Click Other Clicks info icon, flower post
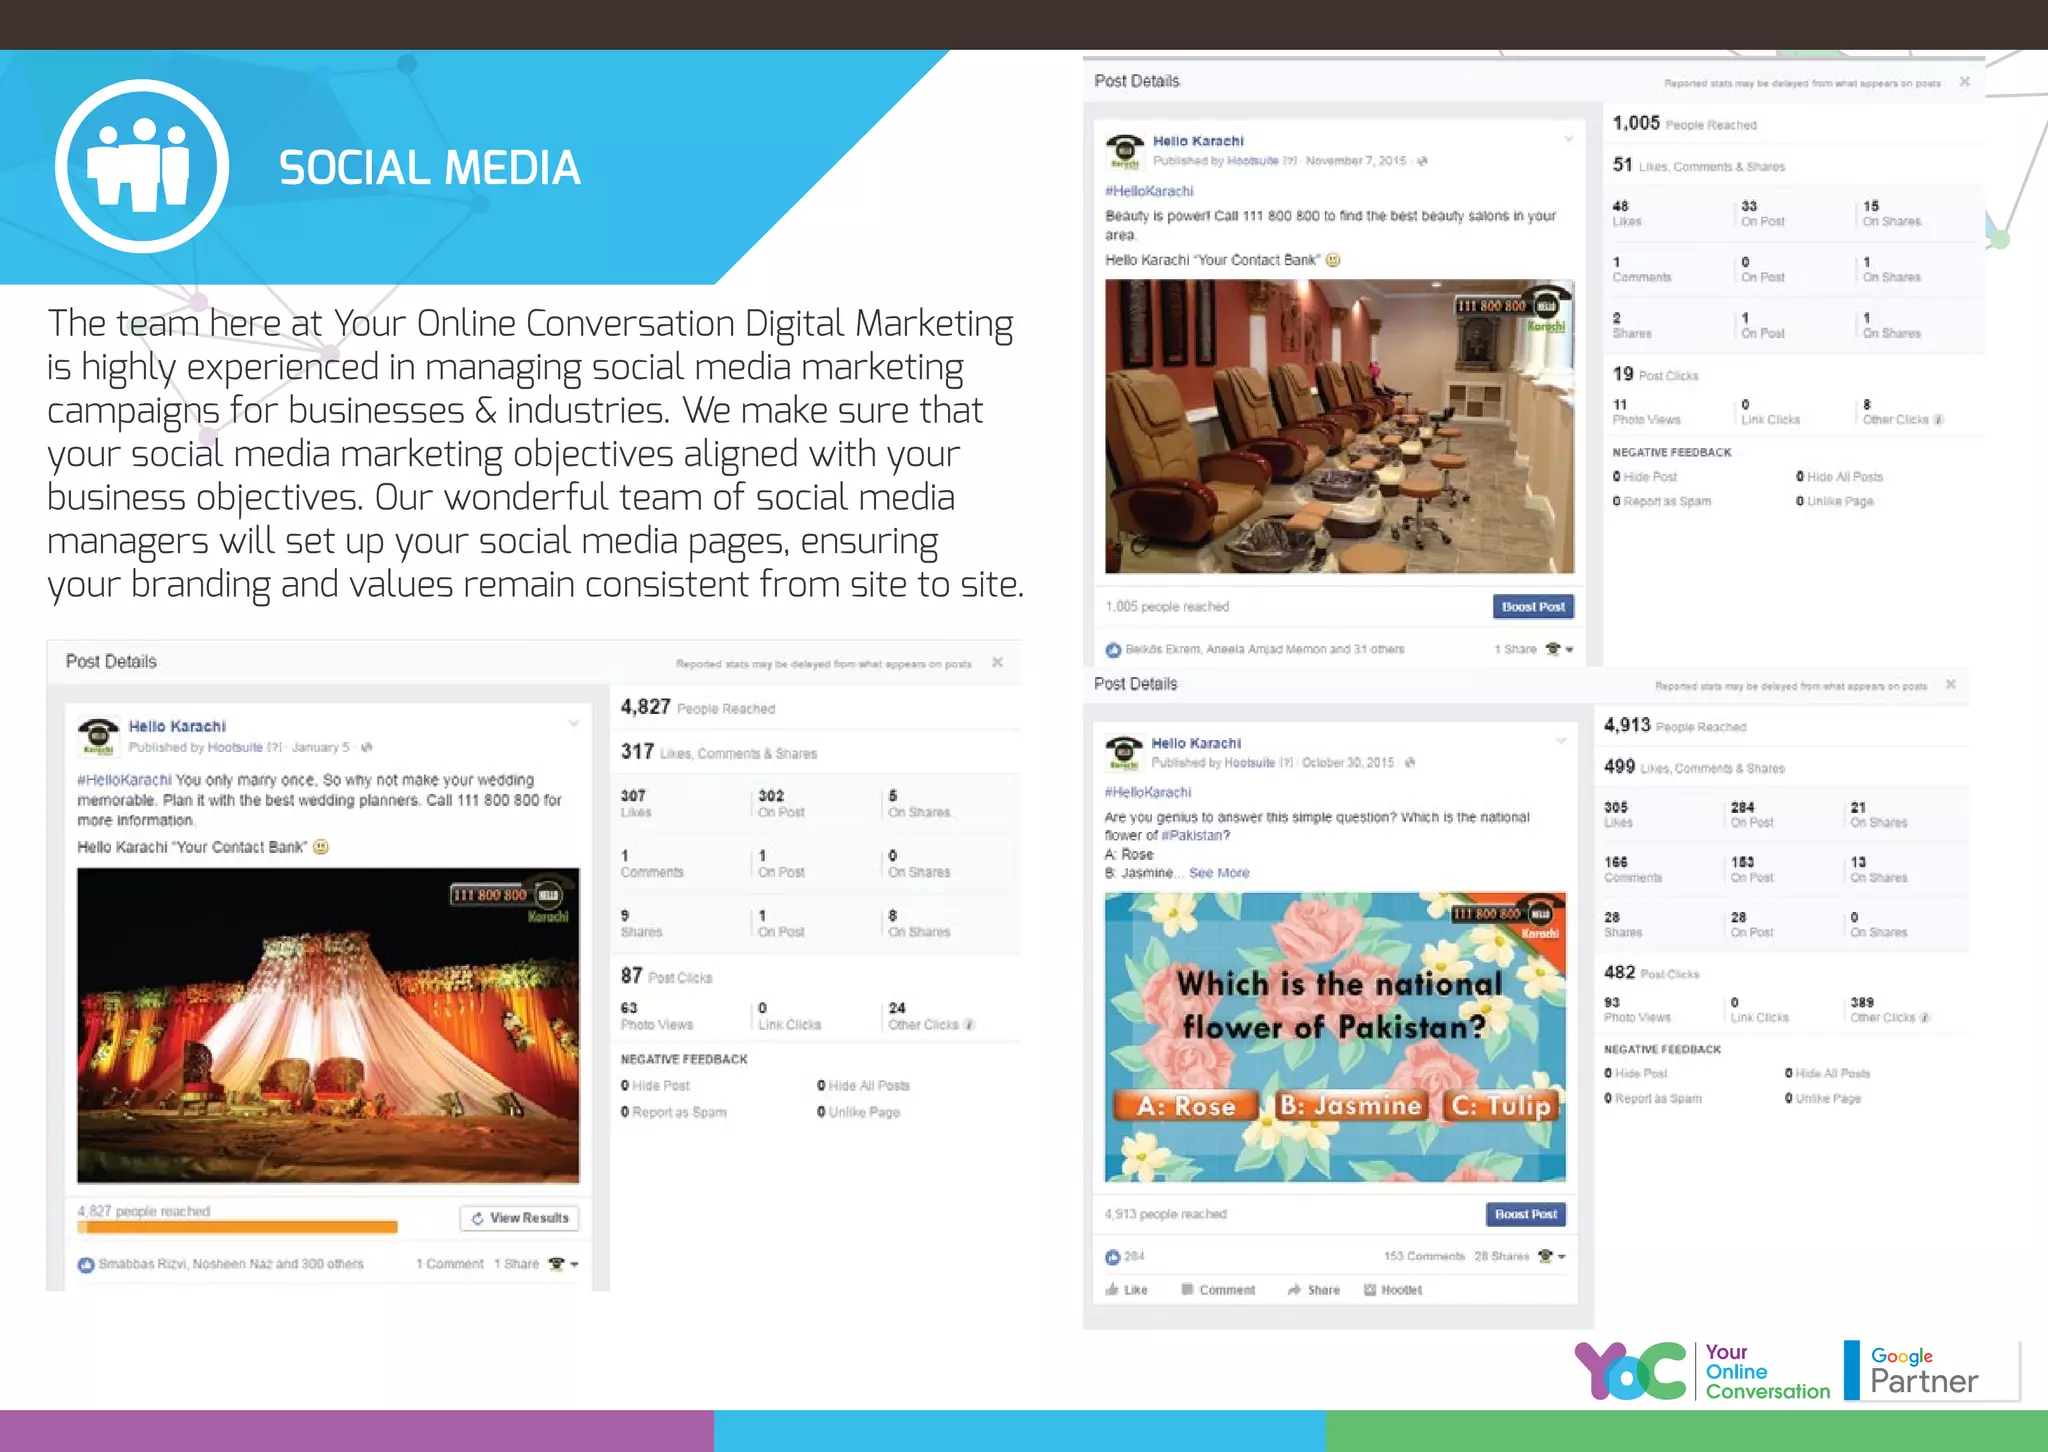This screenshot has width=2048, height=1452. 1924,1018
